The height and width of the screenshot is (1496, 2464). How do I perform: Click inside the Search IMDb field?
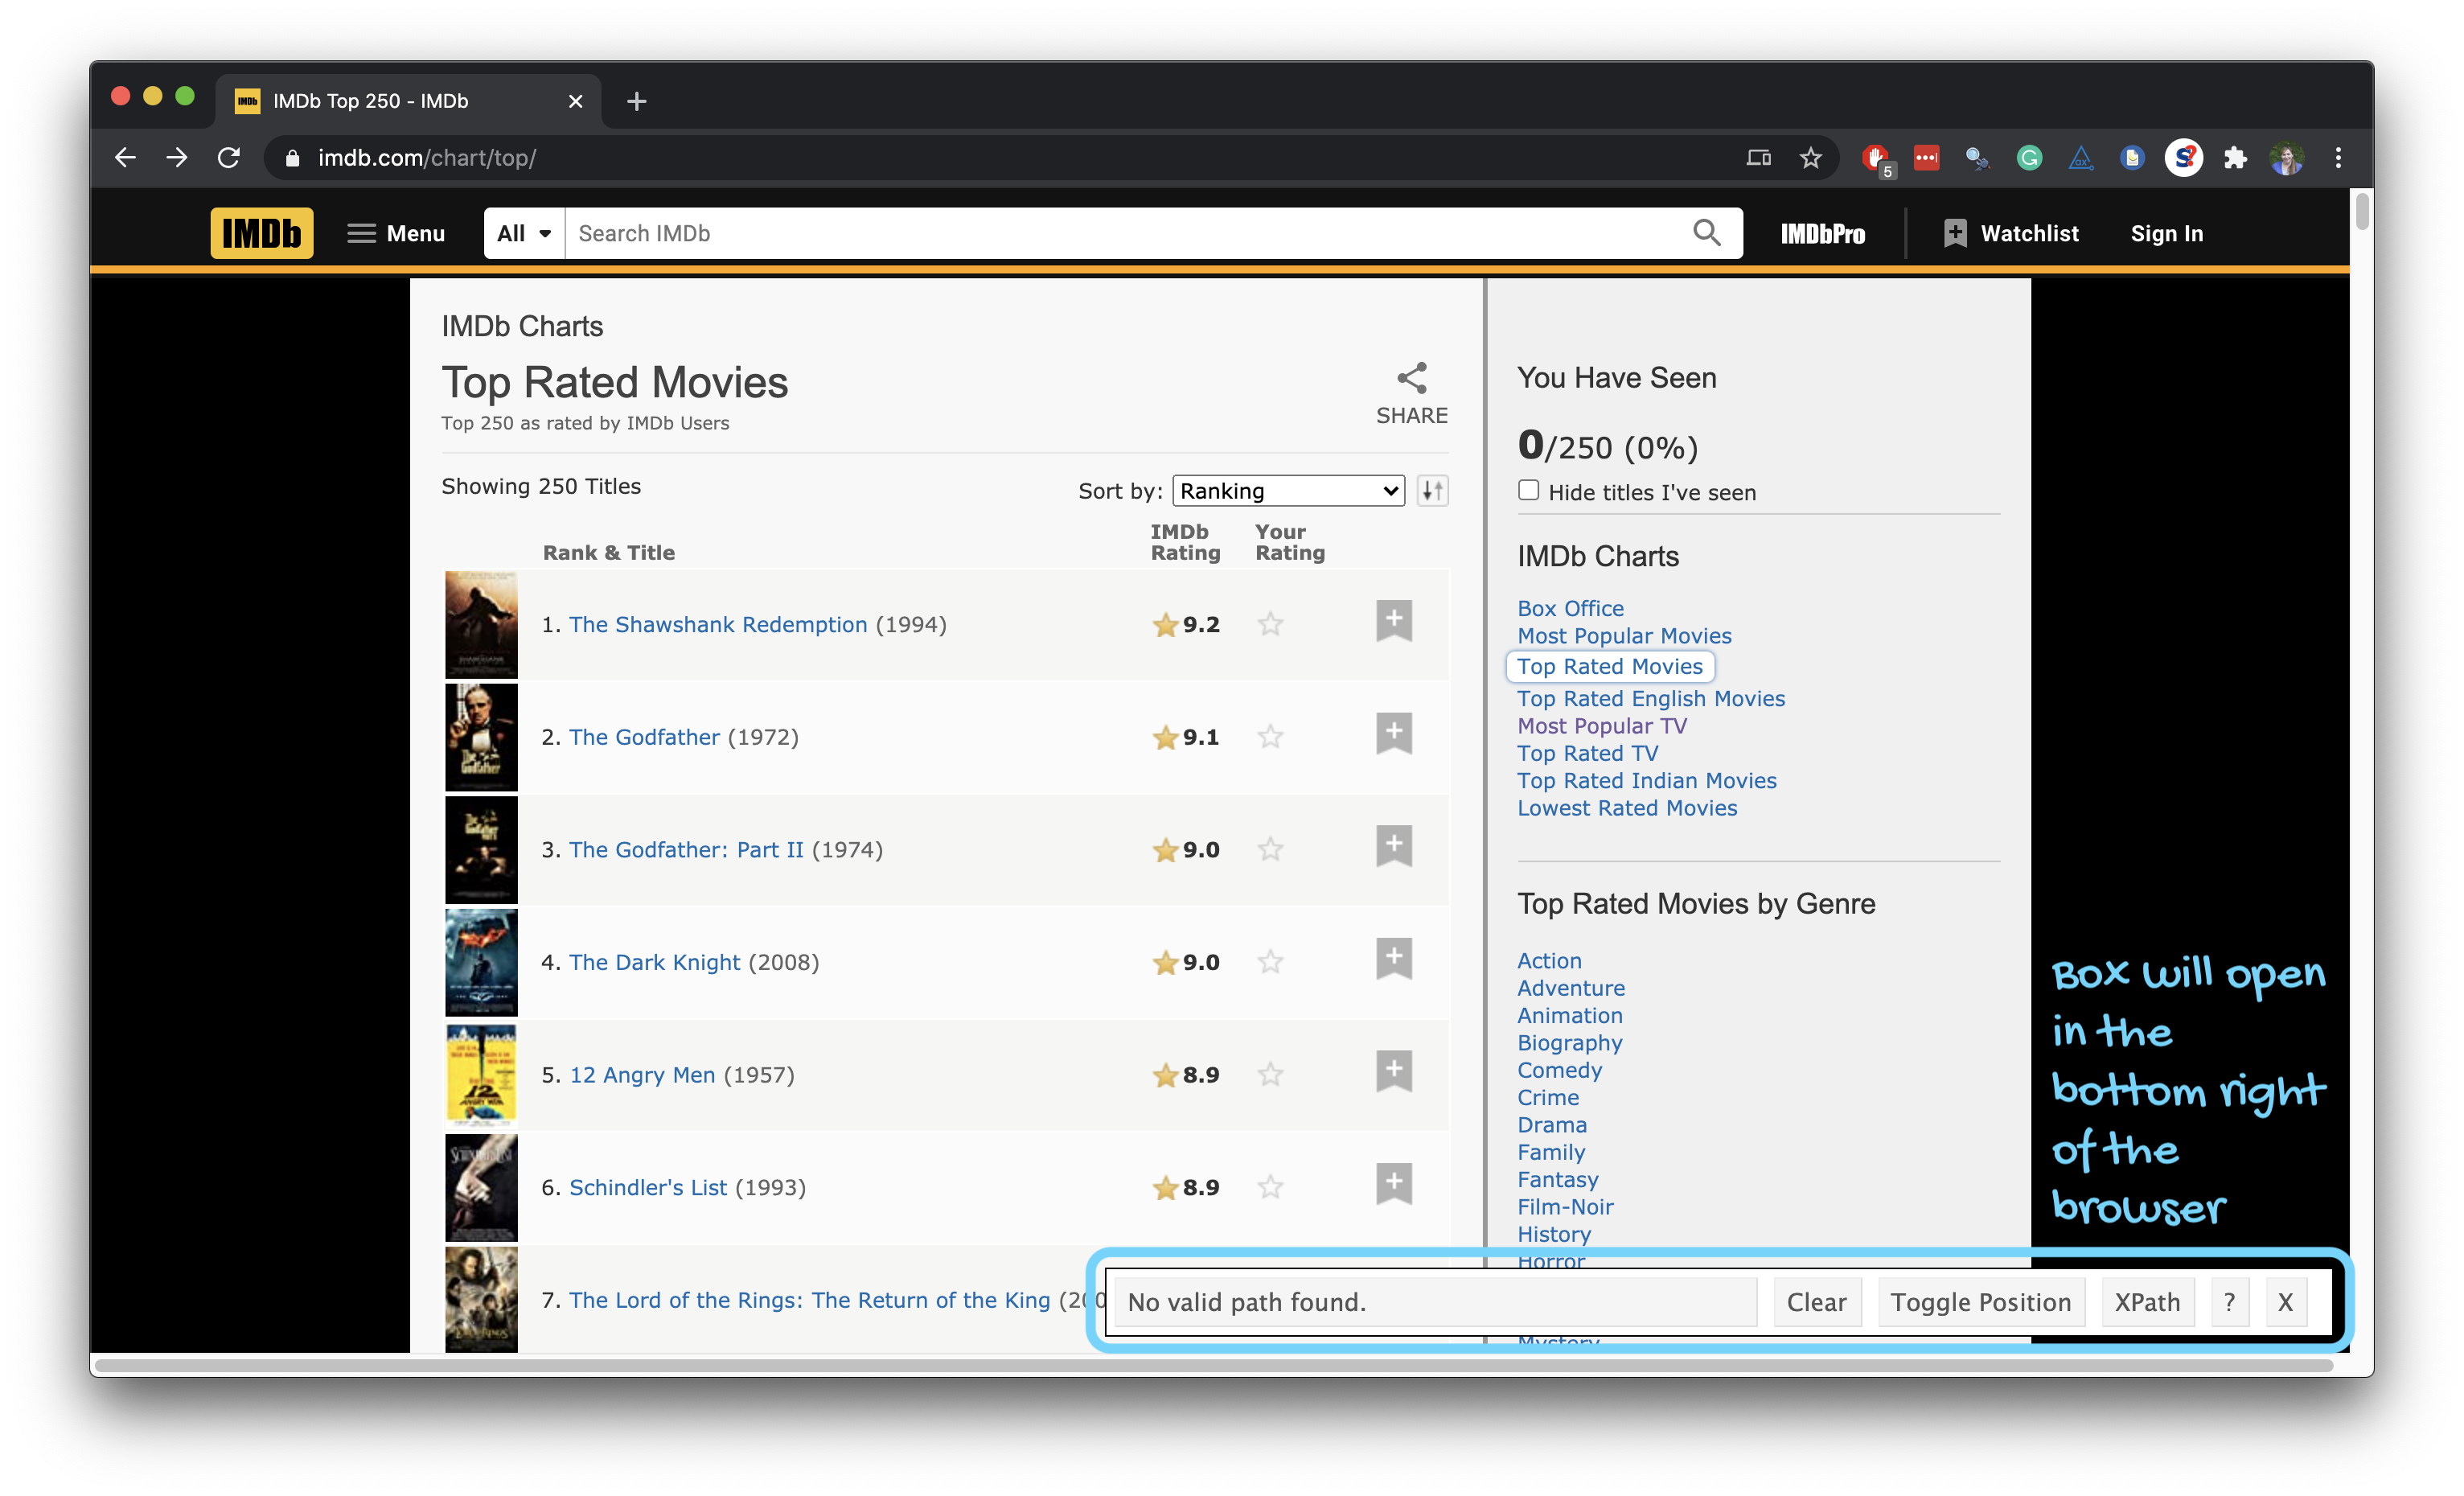point(1127,233)
